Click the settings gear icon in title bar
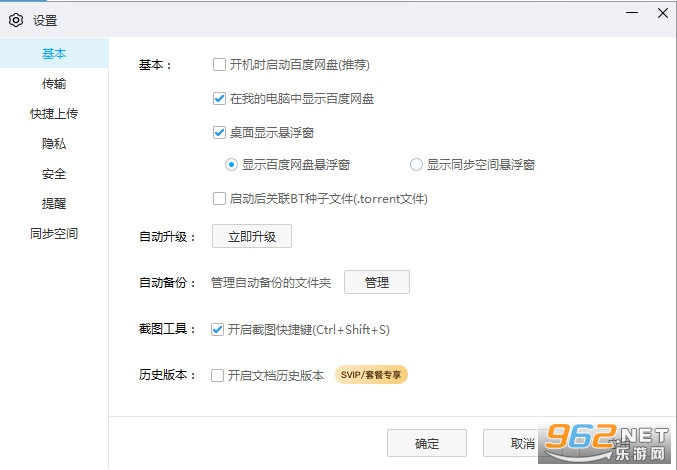The image size is (677, 470). [16, 20]
